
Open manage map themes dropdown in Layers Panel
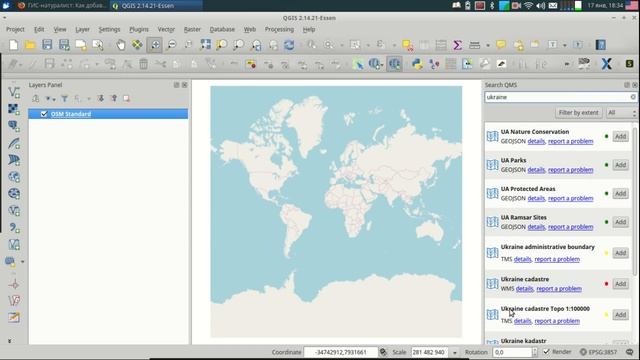[x=50, y=98]
